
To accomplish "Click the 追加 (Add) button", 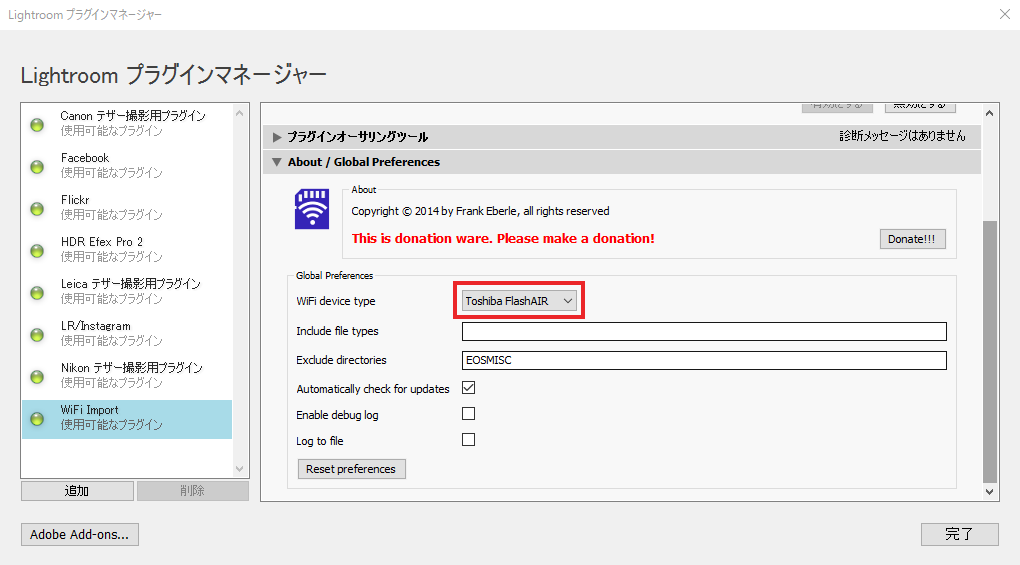I will click(77, 491).
